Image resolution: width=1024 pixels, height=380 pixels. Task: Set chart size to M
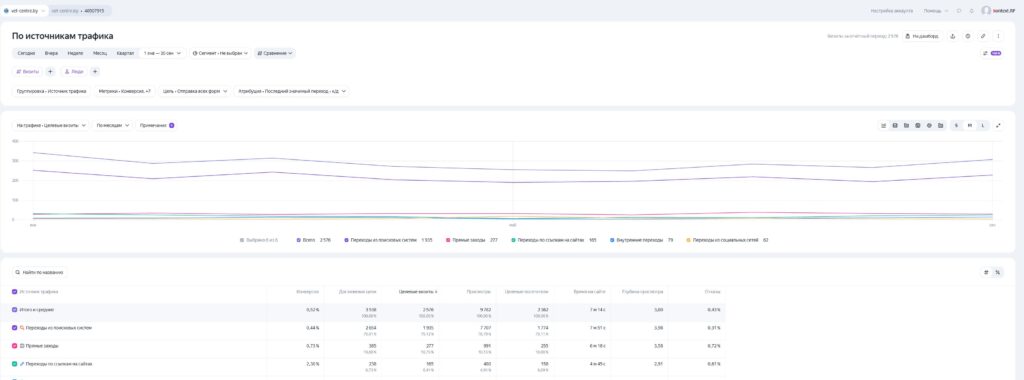point(970,125)
